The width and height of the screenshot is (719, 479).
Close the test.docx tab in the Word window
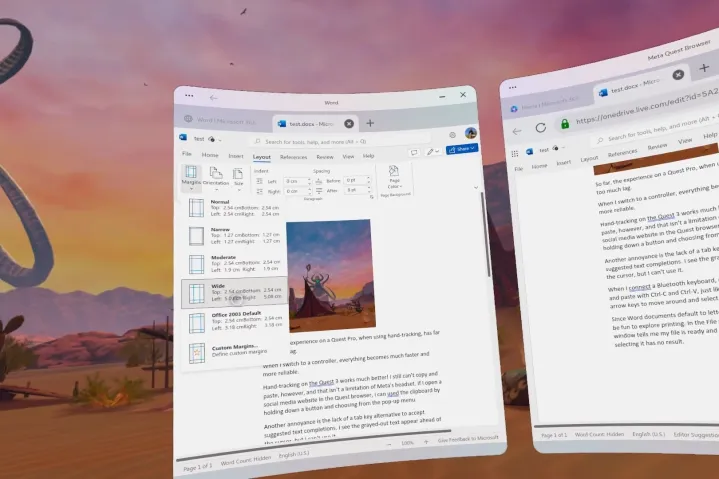click(x=349, y=124)
